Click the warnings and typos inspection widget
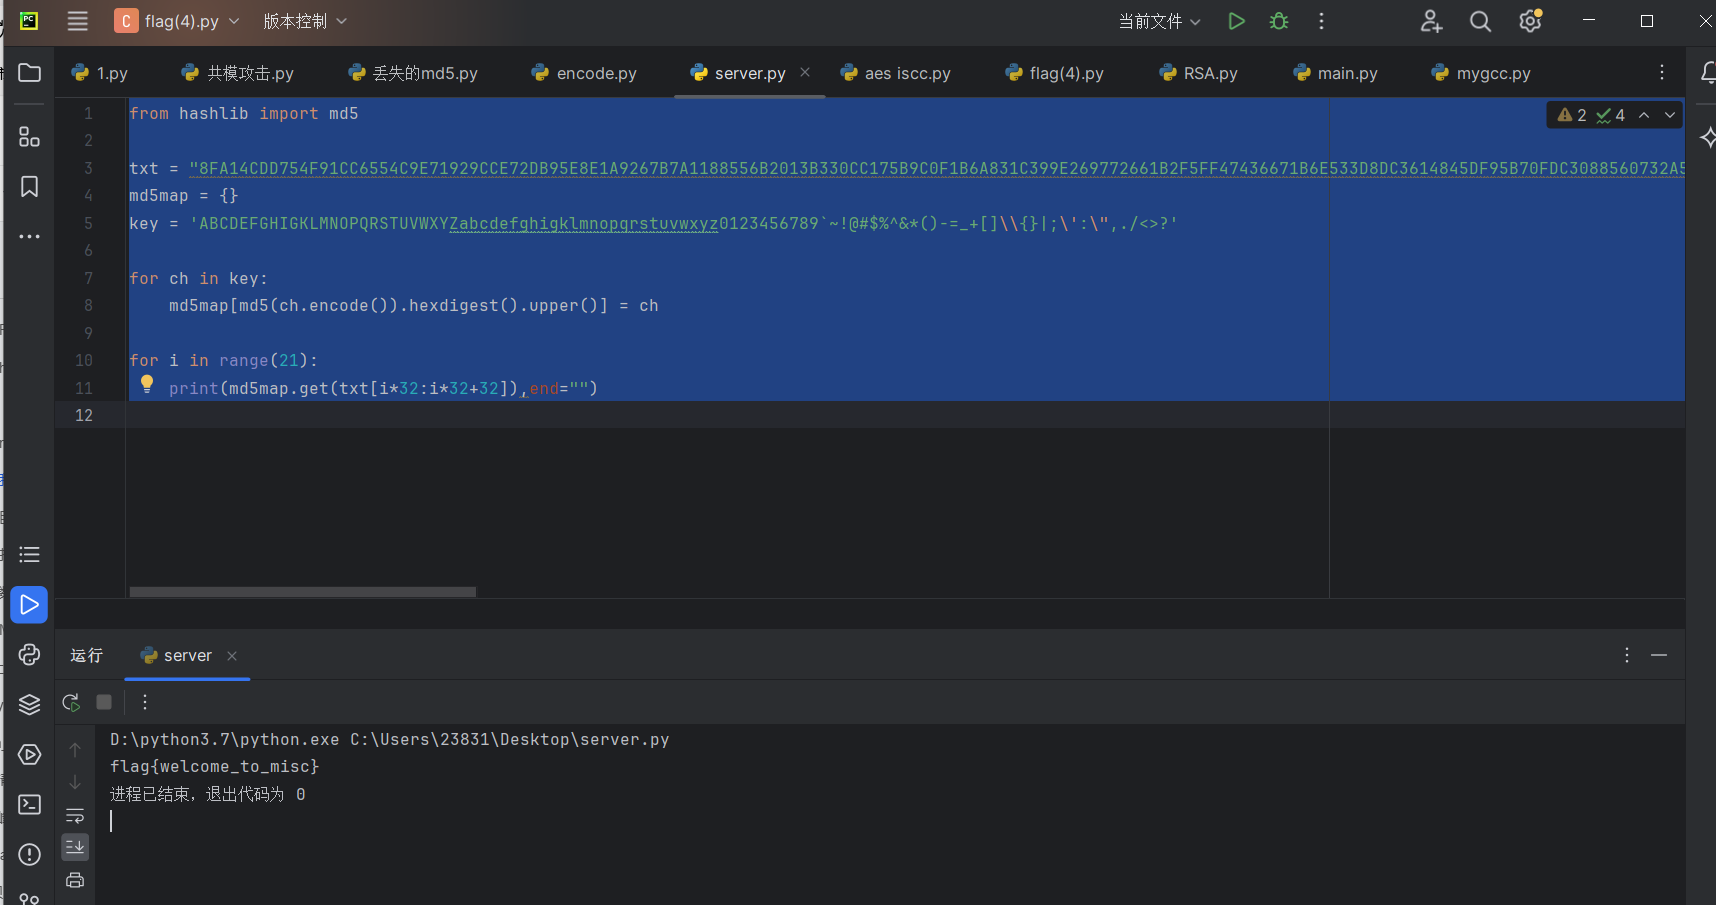This screenshot has width=1716, height=905. click(1591, 115)
